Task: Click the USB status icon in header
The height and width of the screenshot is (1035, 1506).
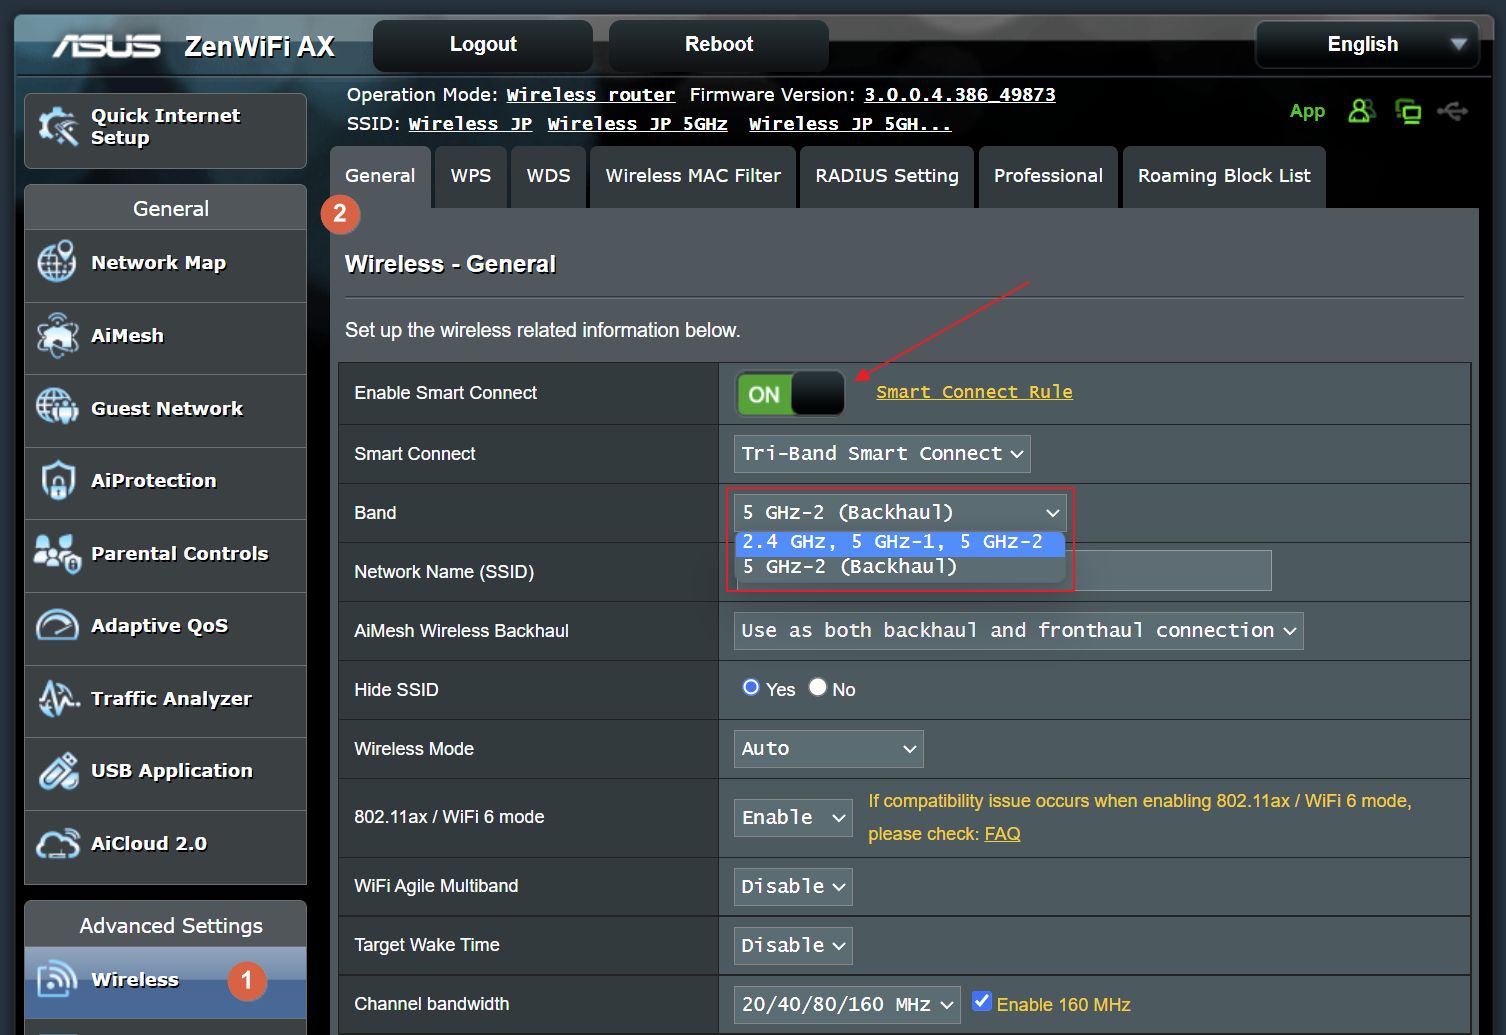Action: pos(1452,111)
